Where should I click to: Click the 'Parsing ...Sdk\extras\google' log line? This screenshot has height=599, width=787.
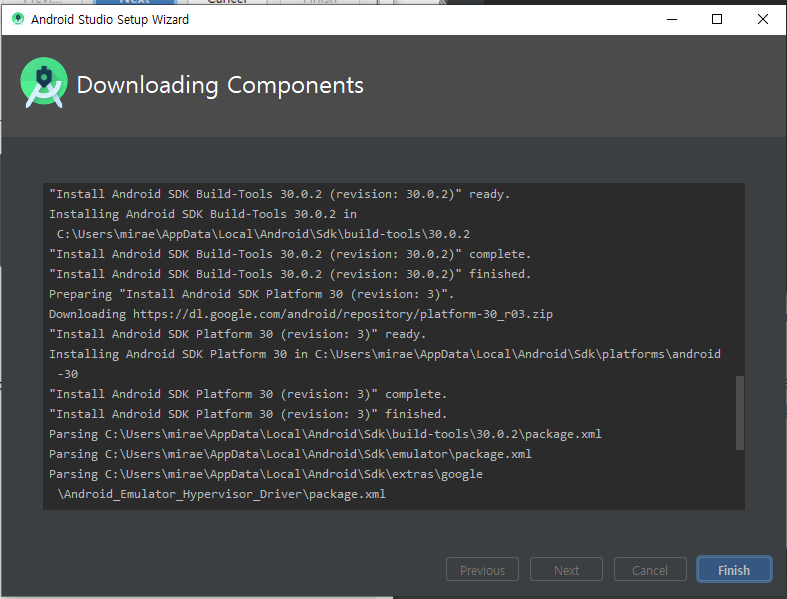tap(266, 474)
